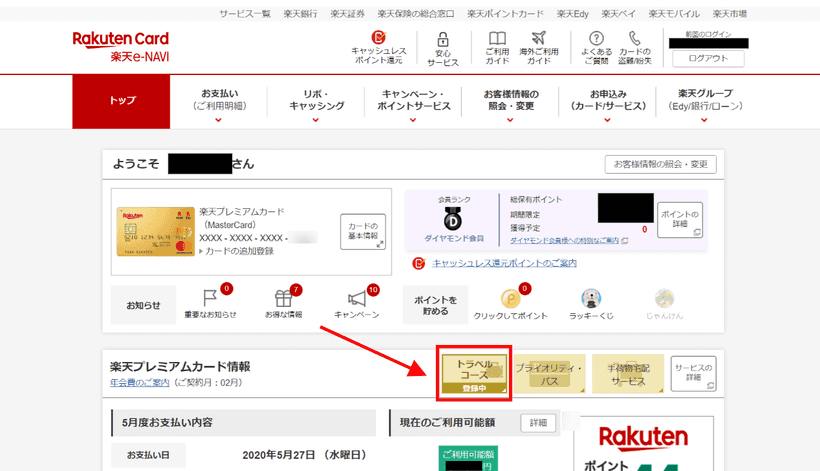Click カードの盗難/紛失 phone icon
Image resolution: width=820 pixels, height=471 pixels.
point(634,47)
